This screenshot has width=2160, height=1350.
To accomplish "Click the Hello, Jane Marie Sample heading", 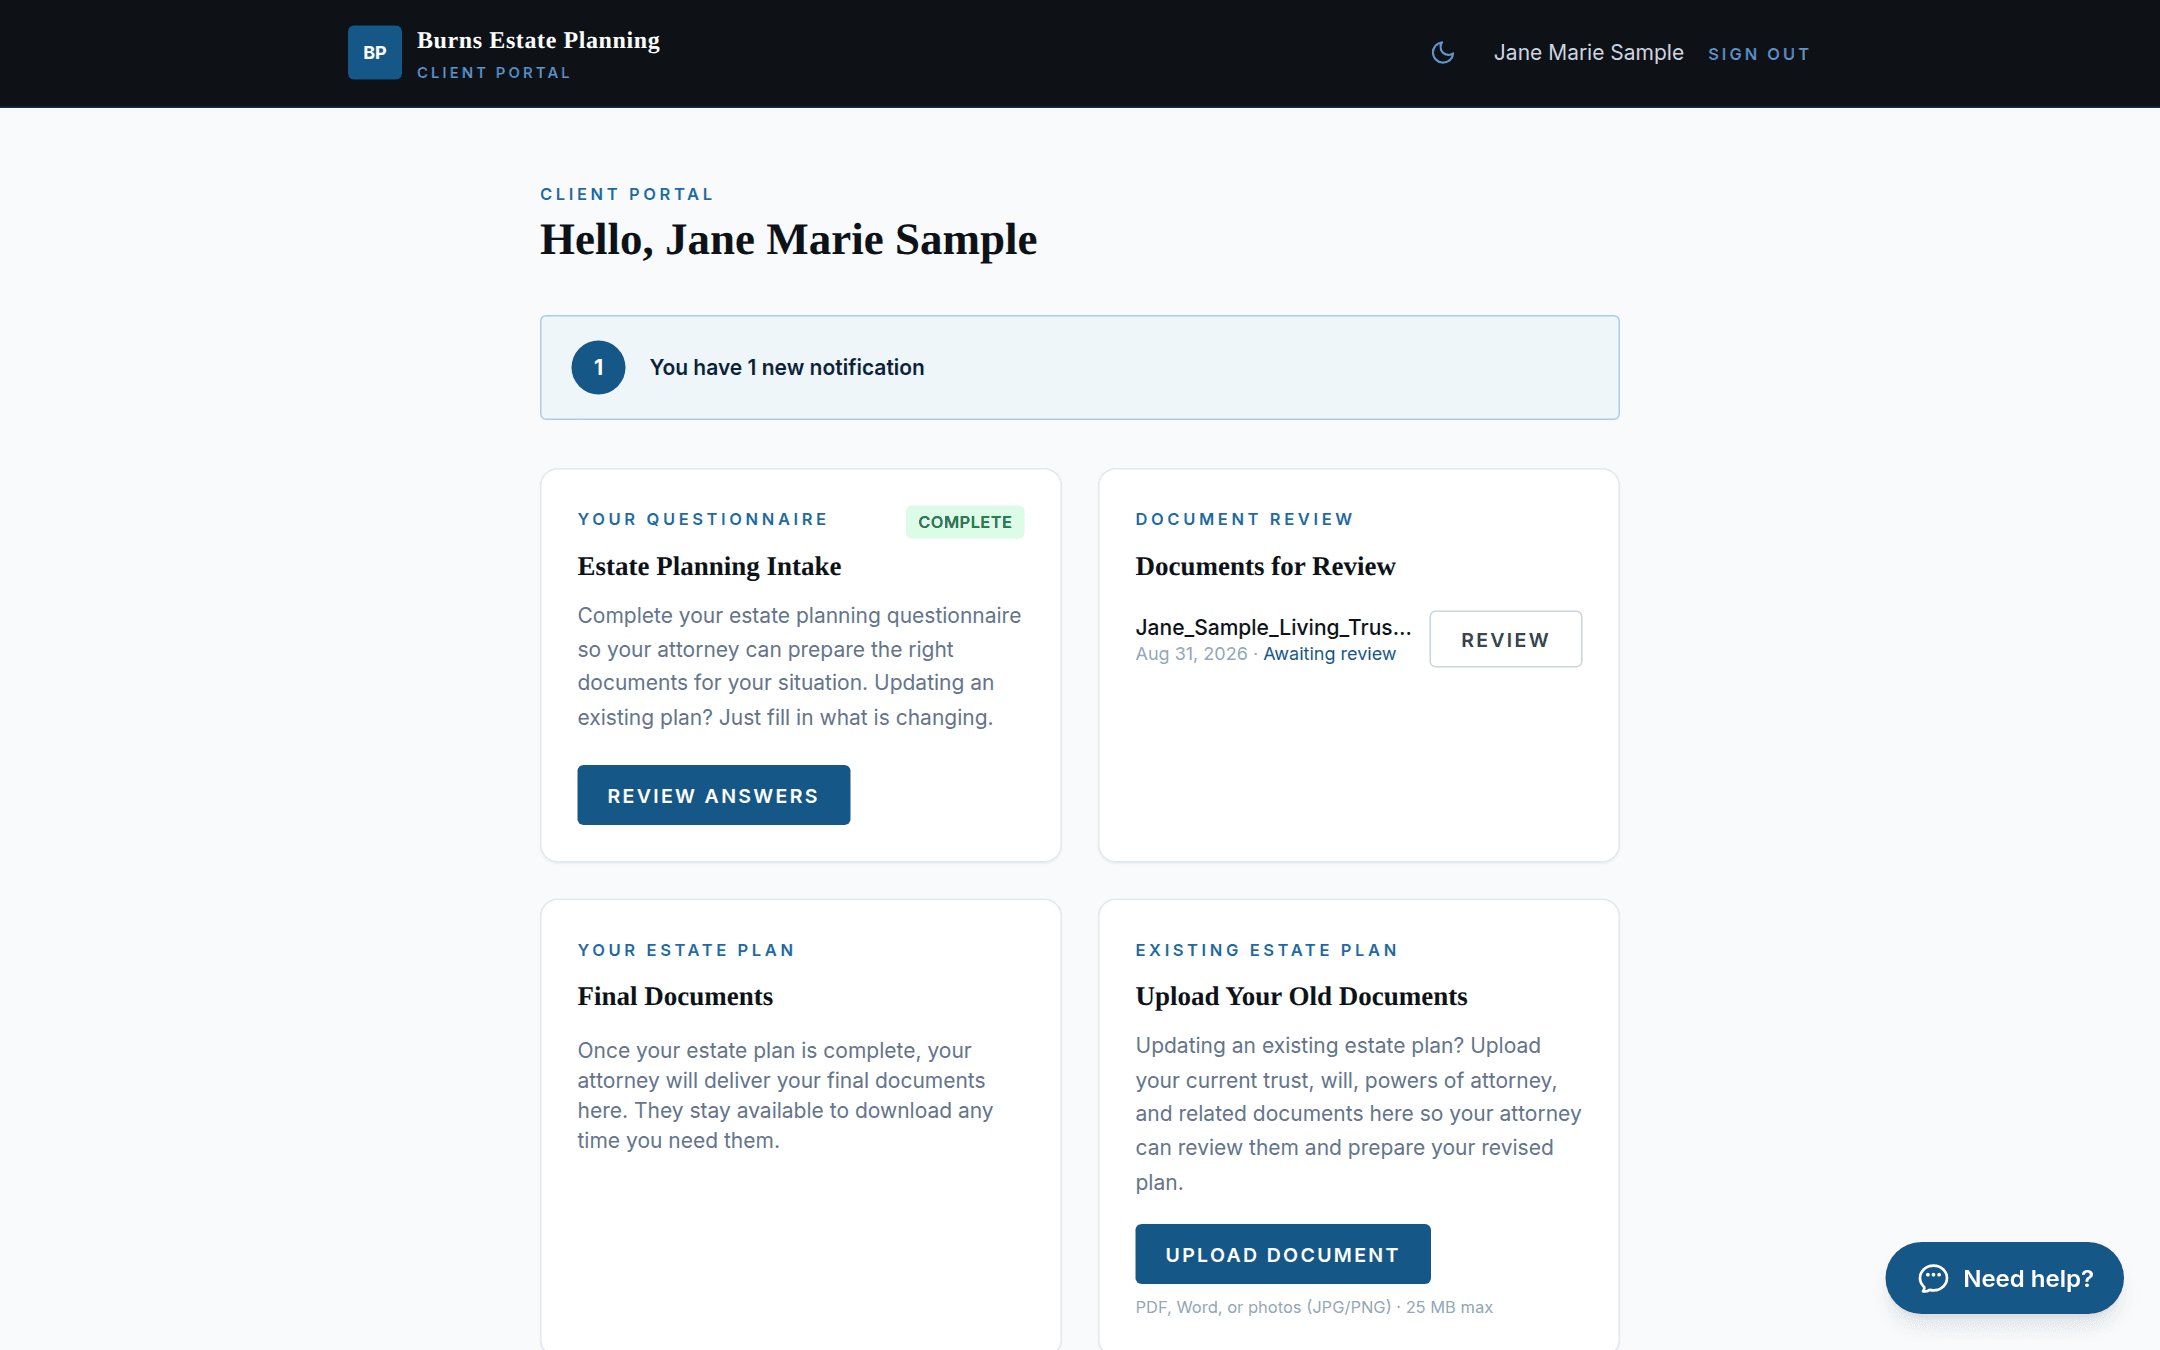I will click(x=788, y=240).
